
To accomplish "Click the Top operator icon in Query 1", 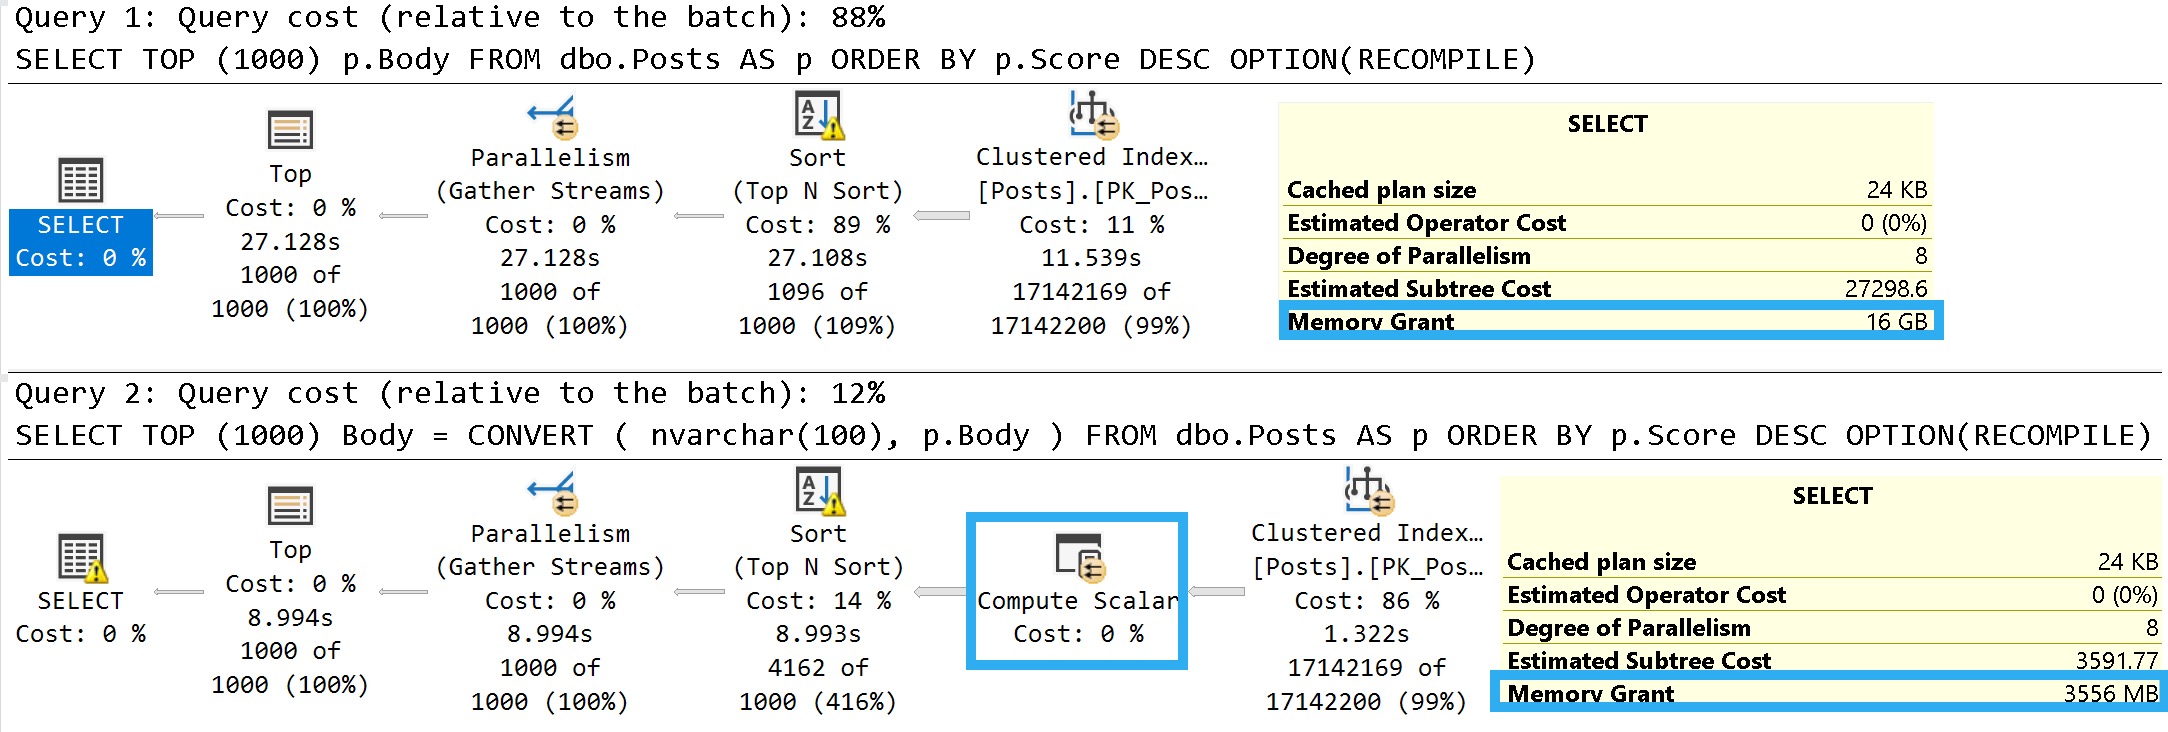I will [x=290, y=130].
